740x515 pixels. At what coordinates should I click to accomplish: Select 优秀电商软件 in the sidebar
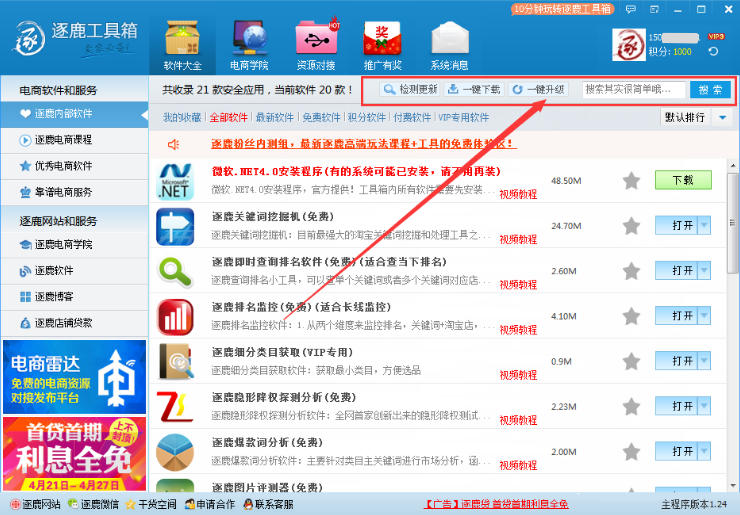click(75, 166)
